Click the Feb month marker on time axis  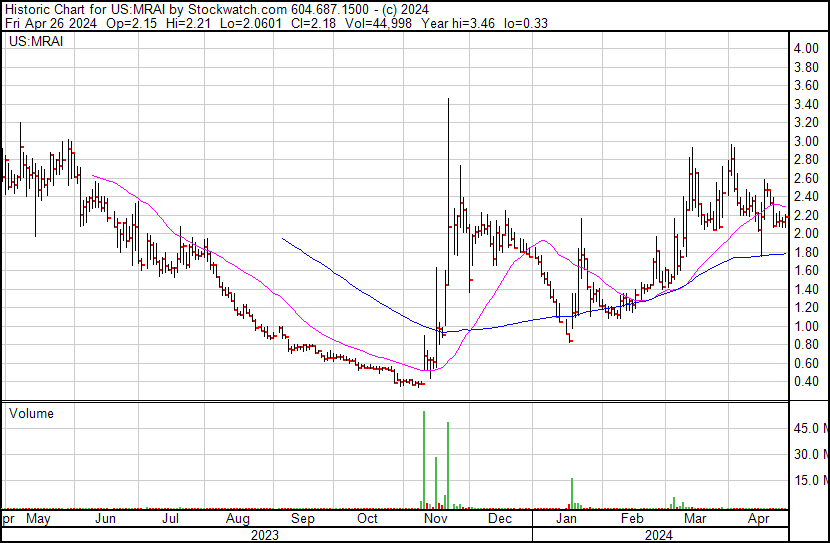pos(631,520)
